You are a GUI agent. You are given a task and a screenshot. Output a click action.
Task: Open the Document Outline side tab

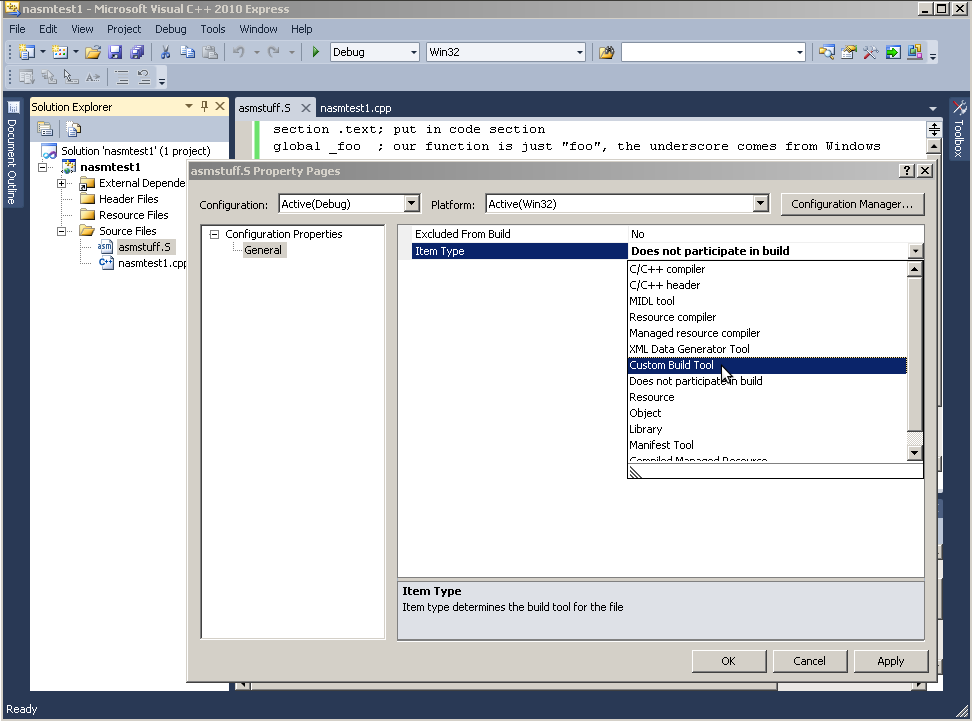pyautogui.click(x=12, y=153)
